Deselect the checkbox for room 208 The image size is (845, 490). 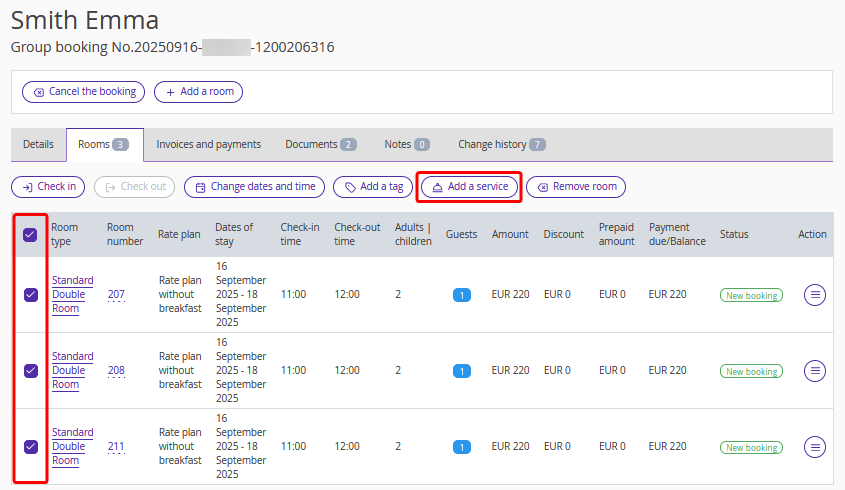click(x=30, y=371)
